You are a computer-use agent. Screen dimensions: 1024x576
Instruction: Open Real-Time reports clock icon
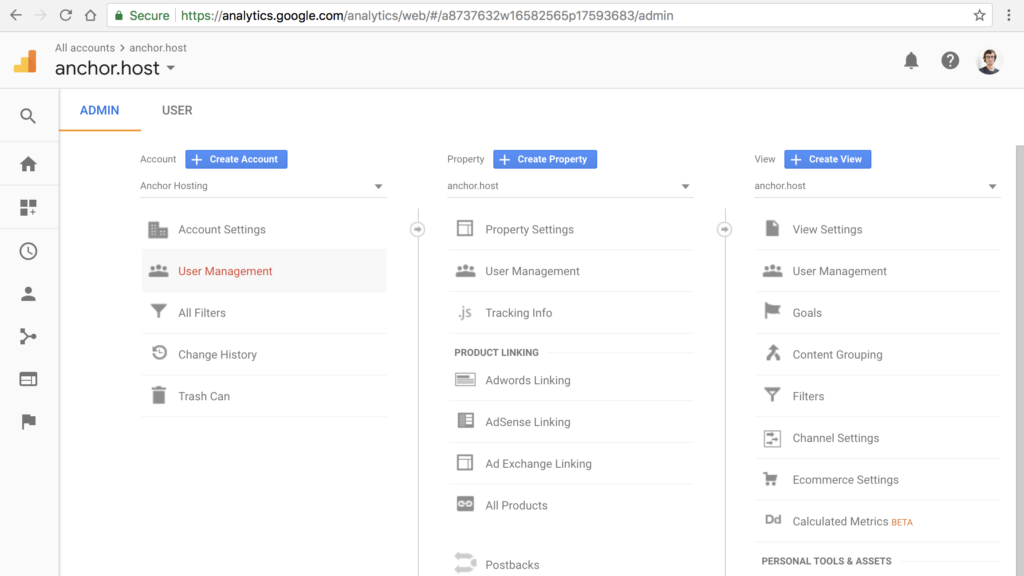point(28,252)
